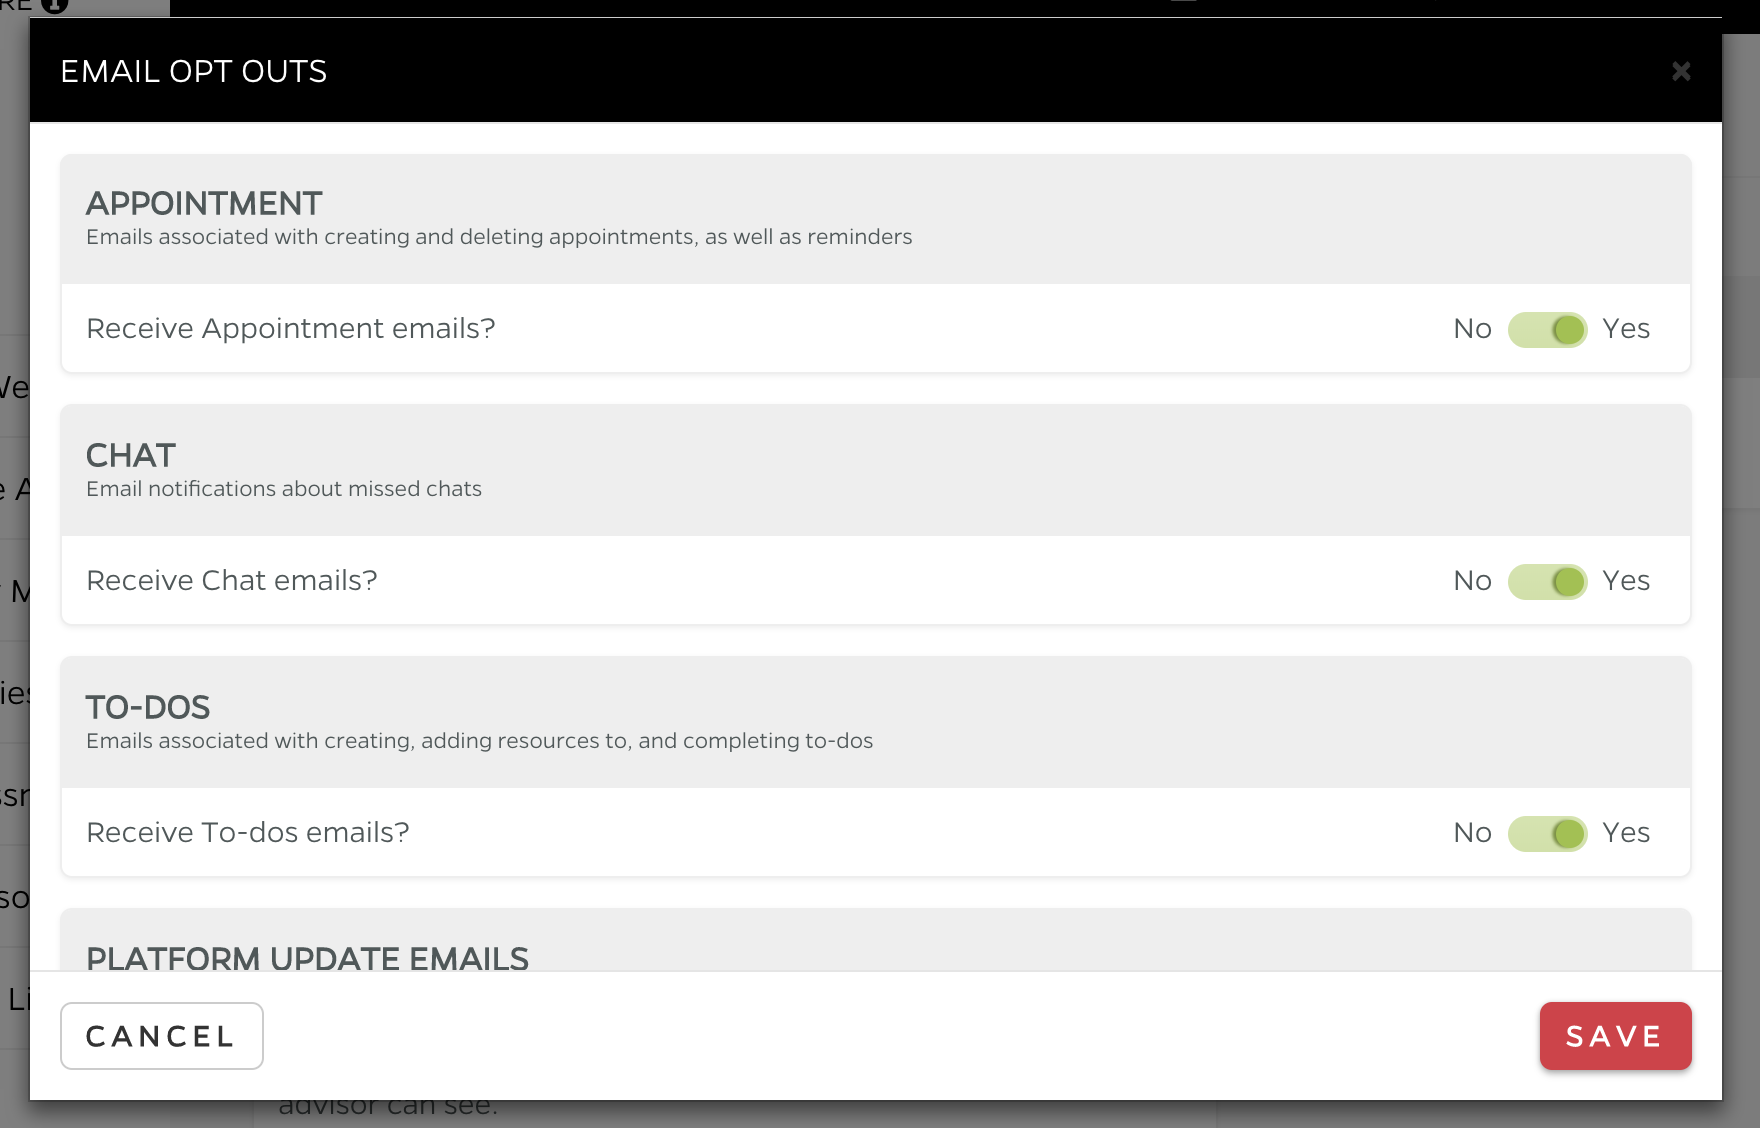
Task: Toggle the Receive Appointment emails switch
Action: [x=1547, y=329]
